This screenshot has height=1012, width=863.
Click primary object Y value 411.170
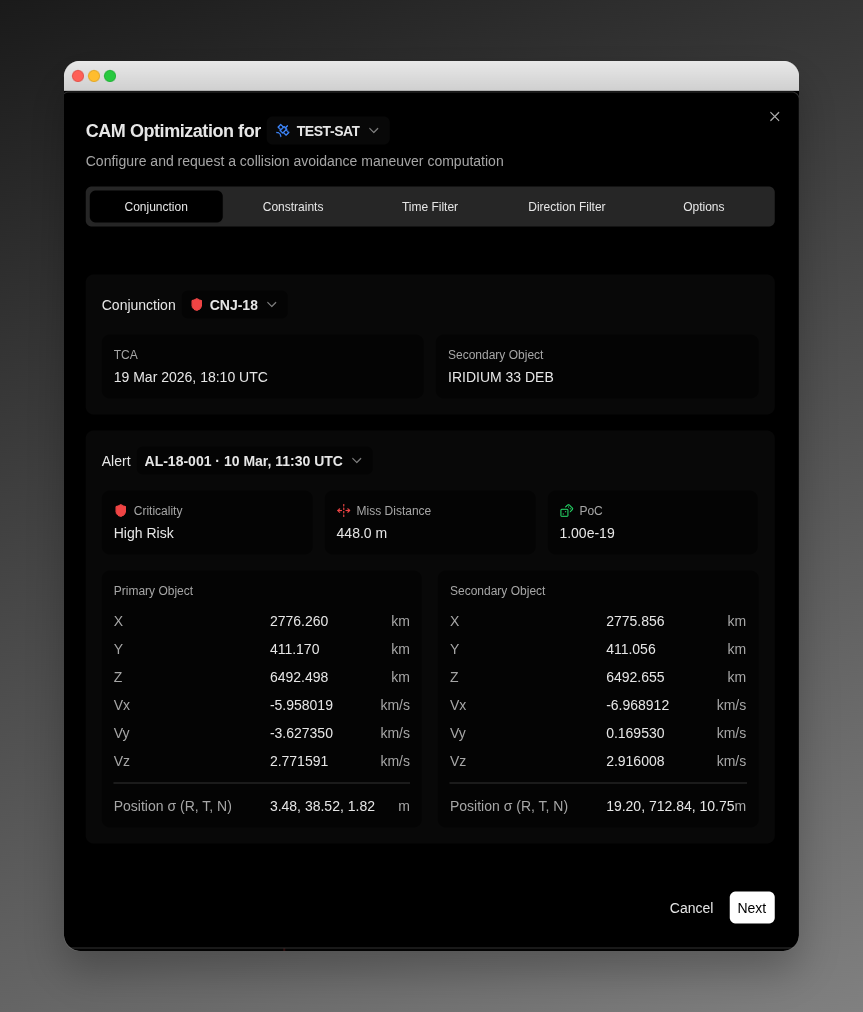294,649
